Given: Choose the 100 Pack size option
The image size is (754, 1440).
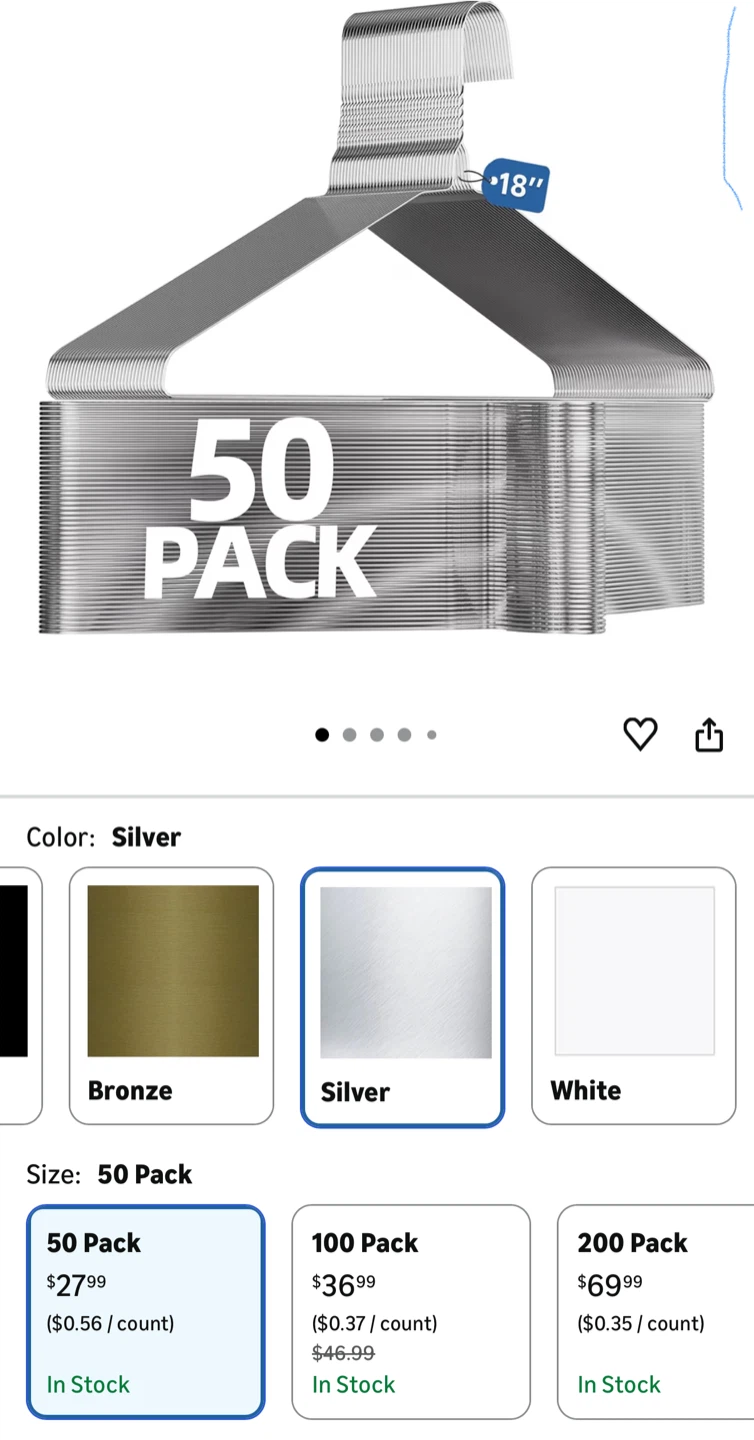Looking at the screenshot, I should (411, 1312).
